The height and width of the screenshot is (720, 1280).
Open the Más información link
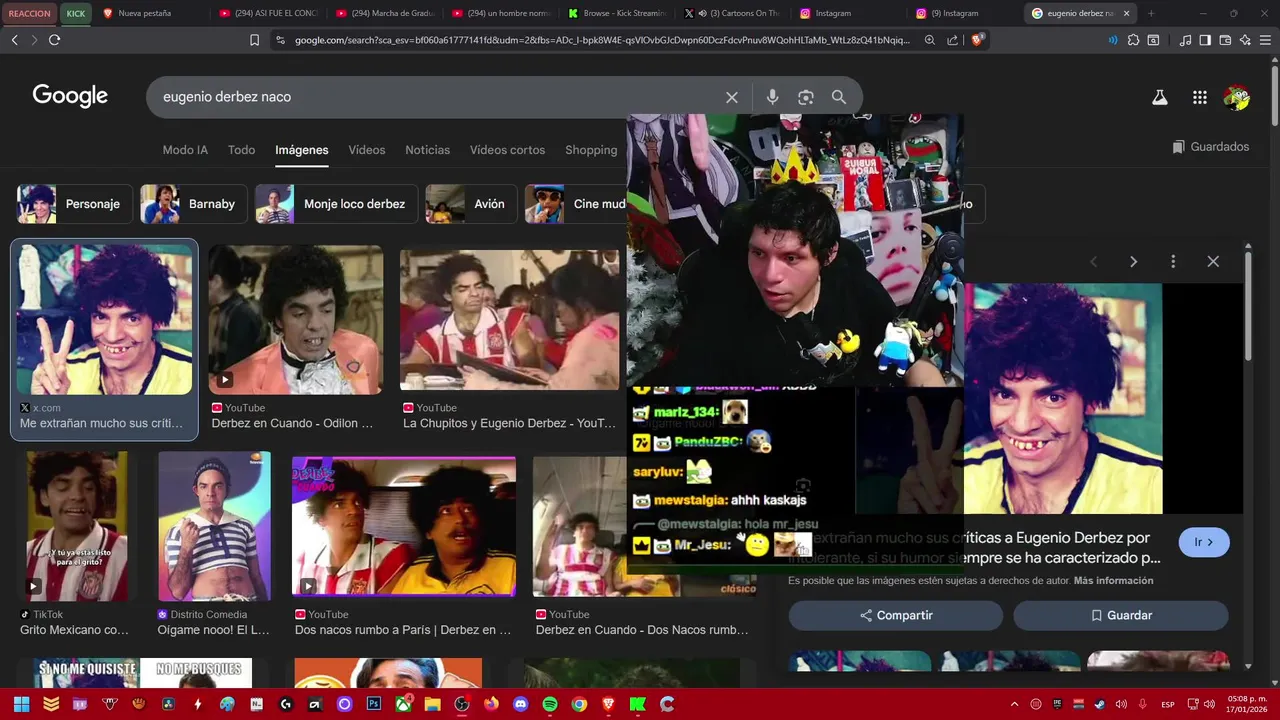click(1113, 581)
